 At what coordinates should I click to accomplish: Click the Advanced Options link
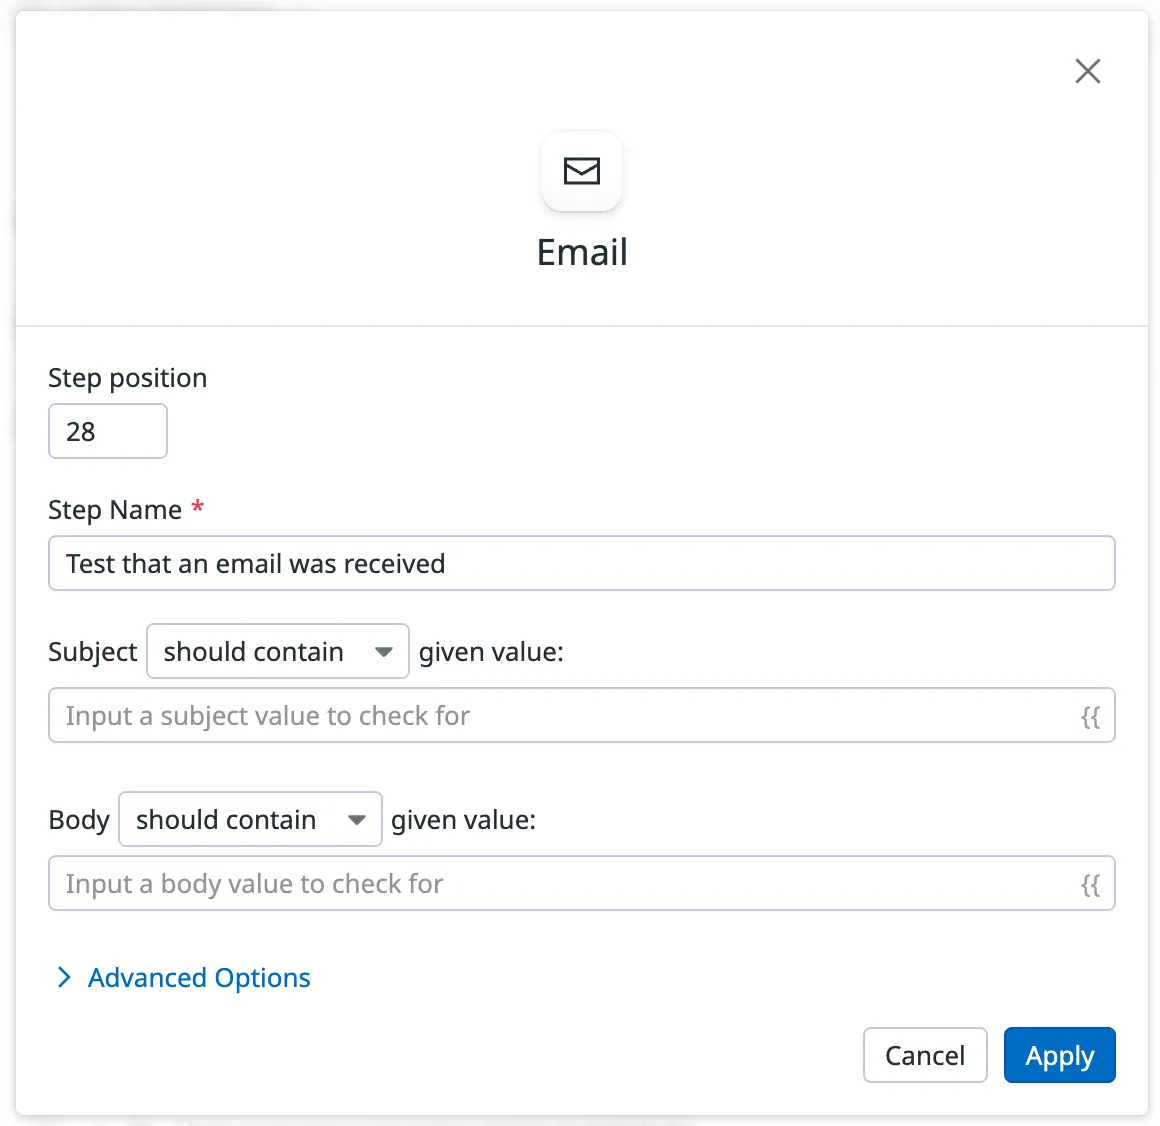(199, 977)
